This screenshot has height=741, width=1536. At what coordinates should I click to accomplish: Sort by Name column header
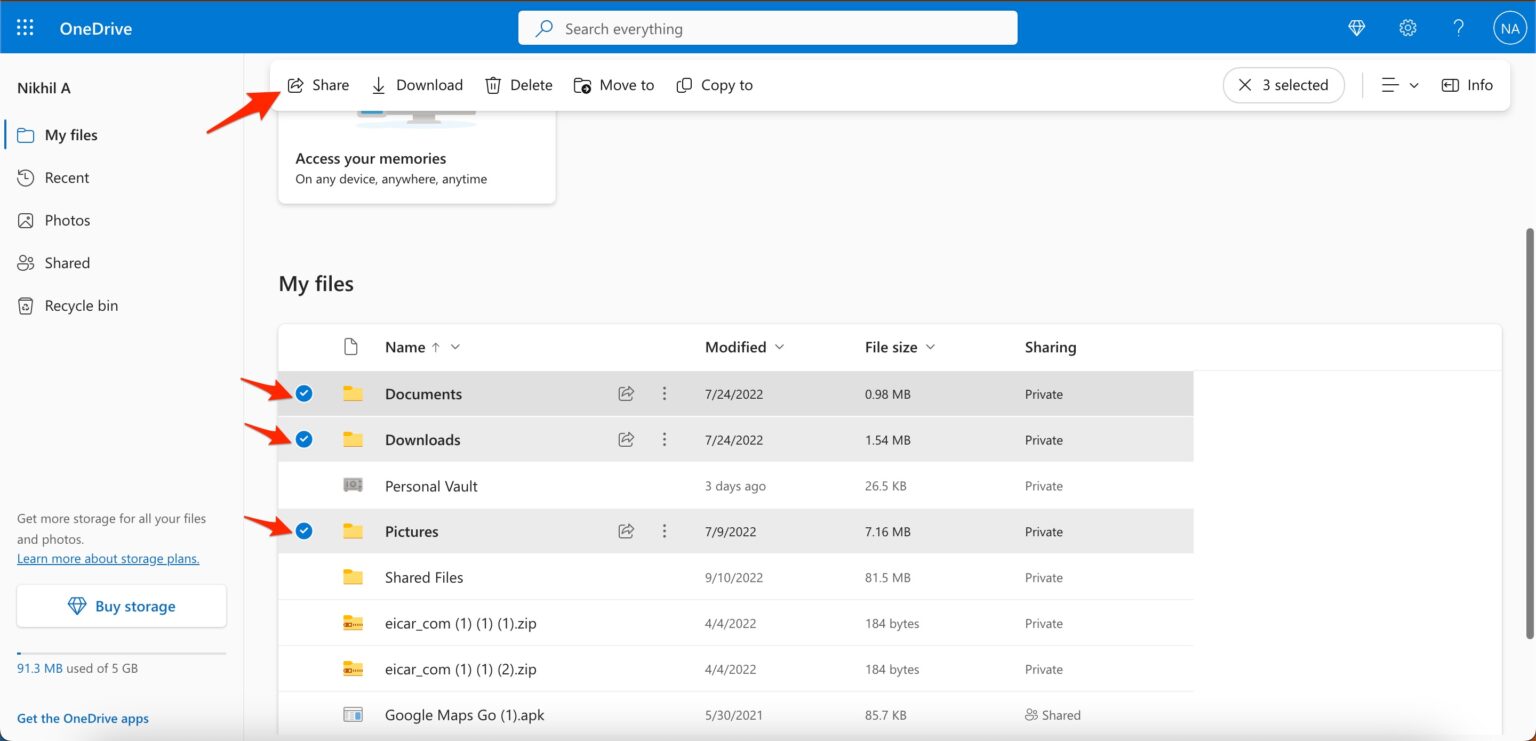click(405, 347)
